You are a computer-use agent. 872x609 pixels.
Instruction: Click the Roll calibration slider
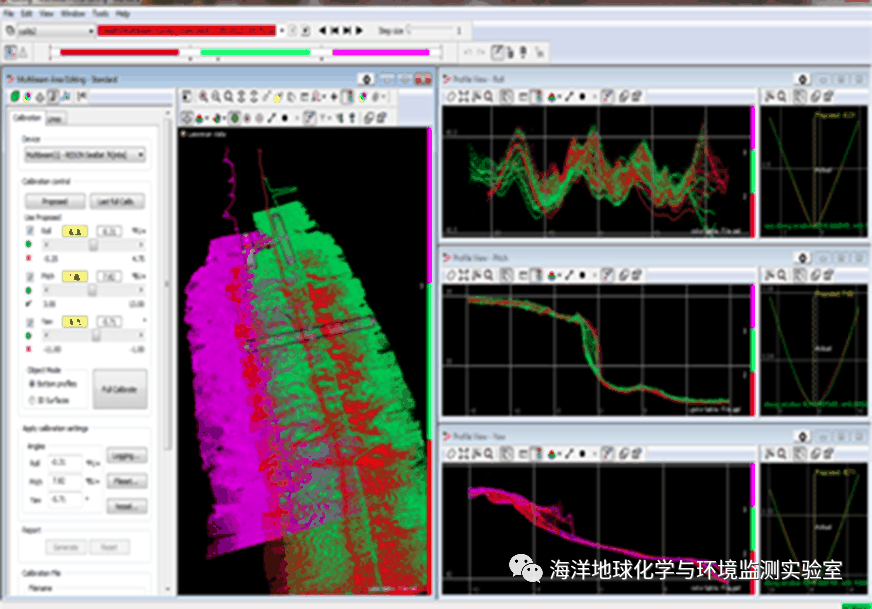point(92,243)
